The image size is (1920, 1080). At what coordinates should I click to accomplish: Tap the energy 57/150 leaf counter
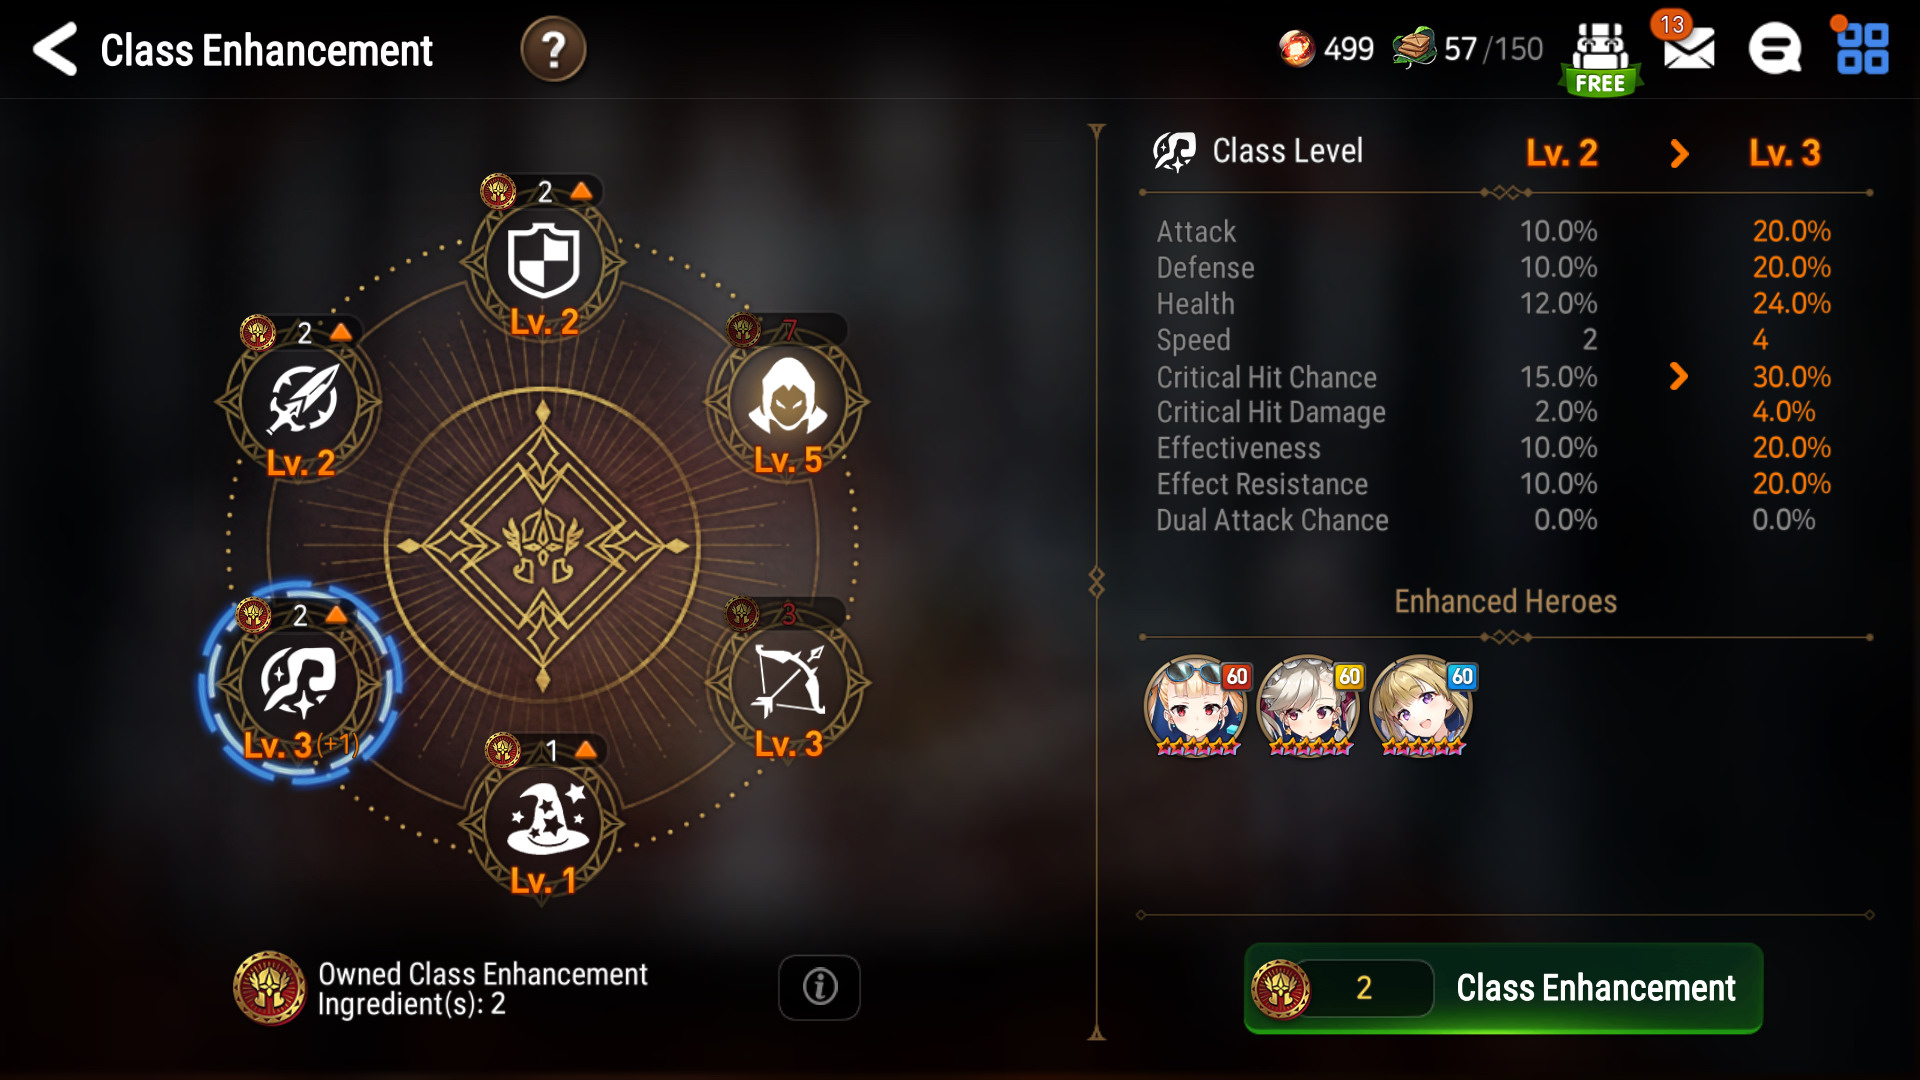(1468, 48)
